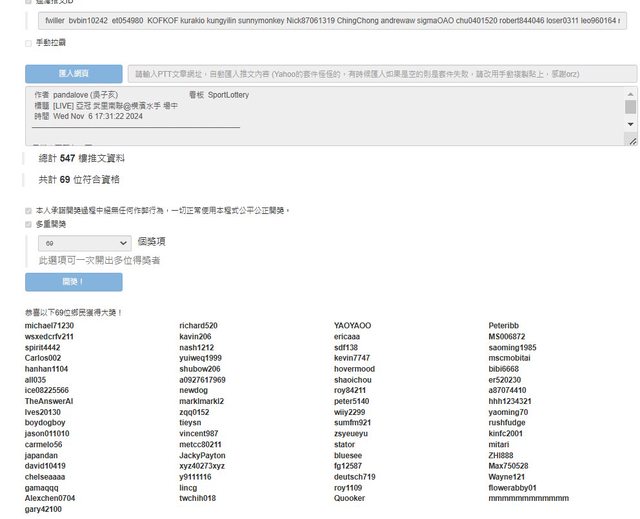Screen dimensions: 640x519
Task: Click the scroll-up arrow of the article text box
Action: click(x=630, y=93)
